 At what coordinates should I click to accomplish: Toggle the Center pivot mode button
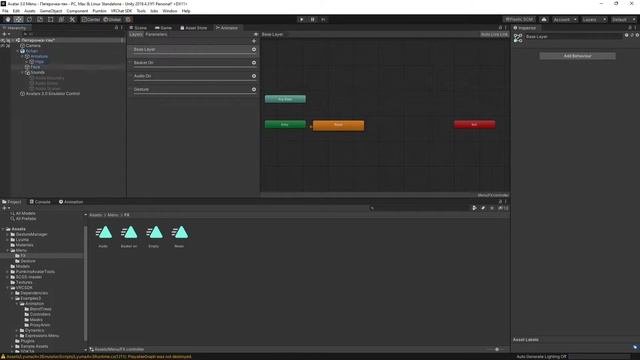coord(91,19)
